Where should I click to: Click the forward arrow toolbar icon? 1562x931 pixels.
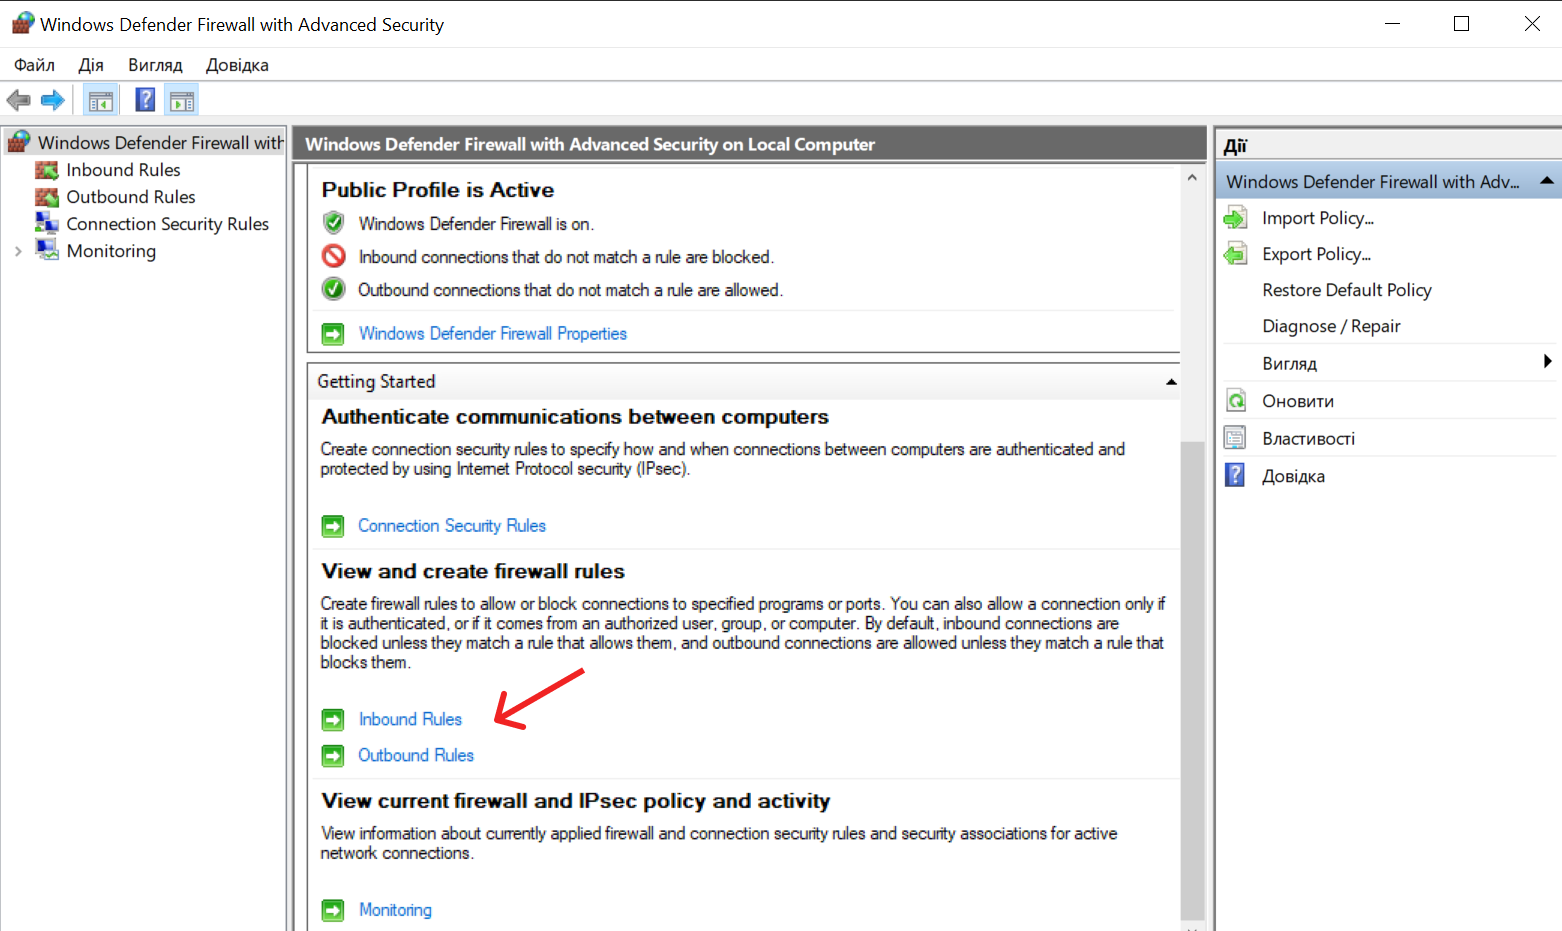[x=52, y=100]
